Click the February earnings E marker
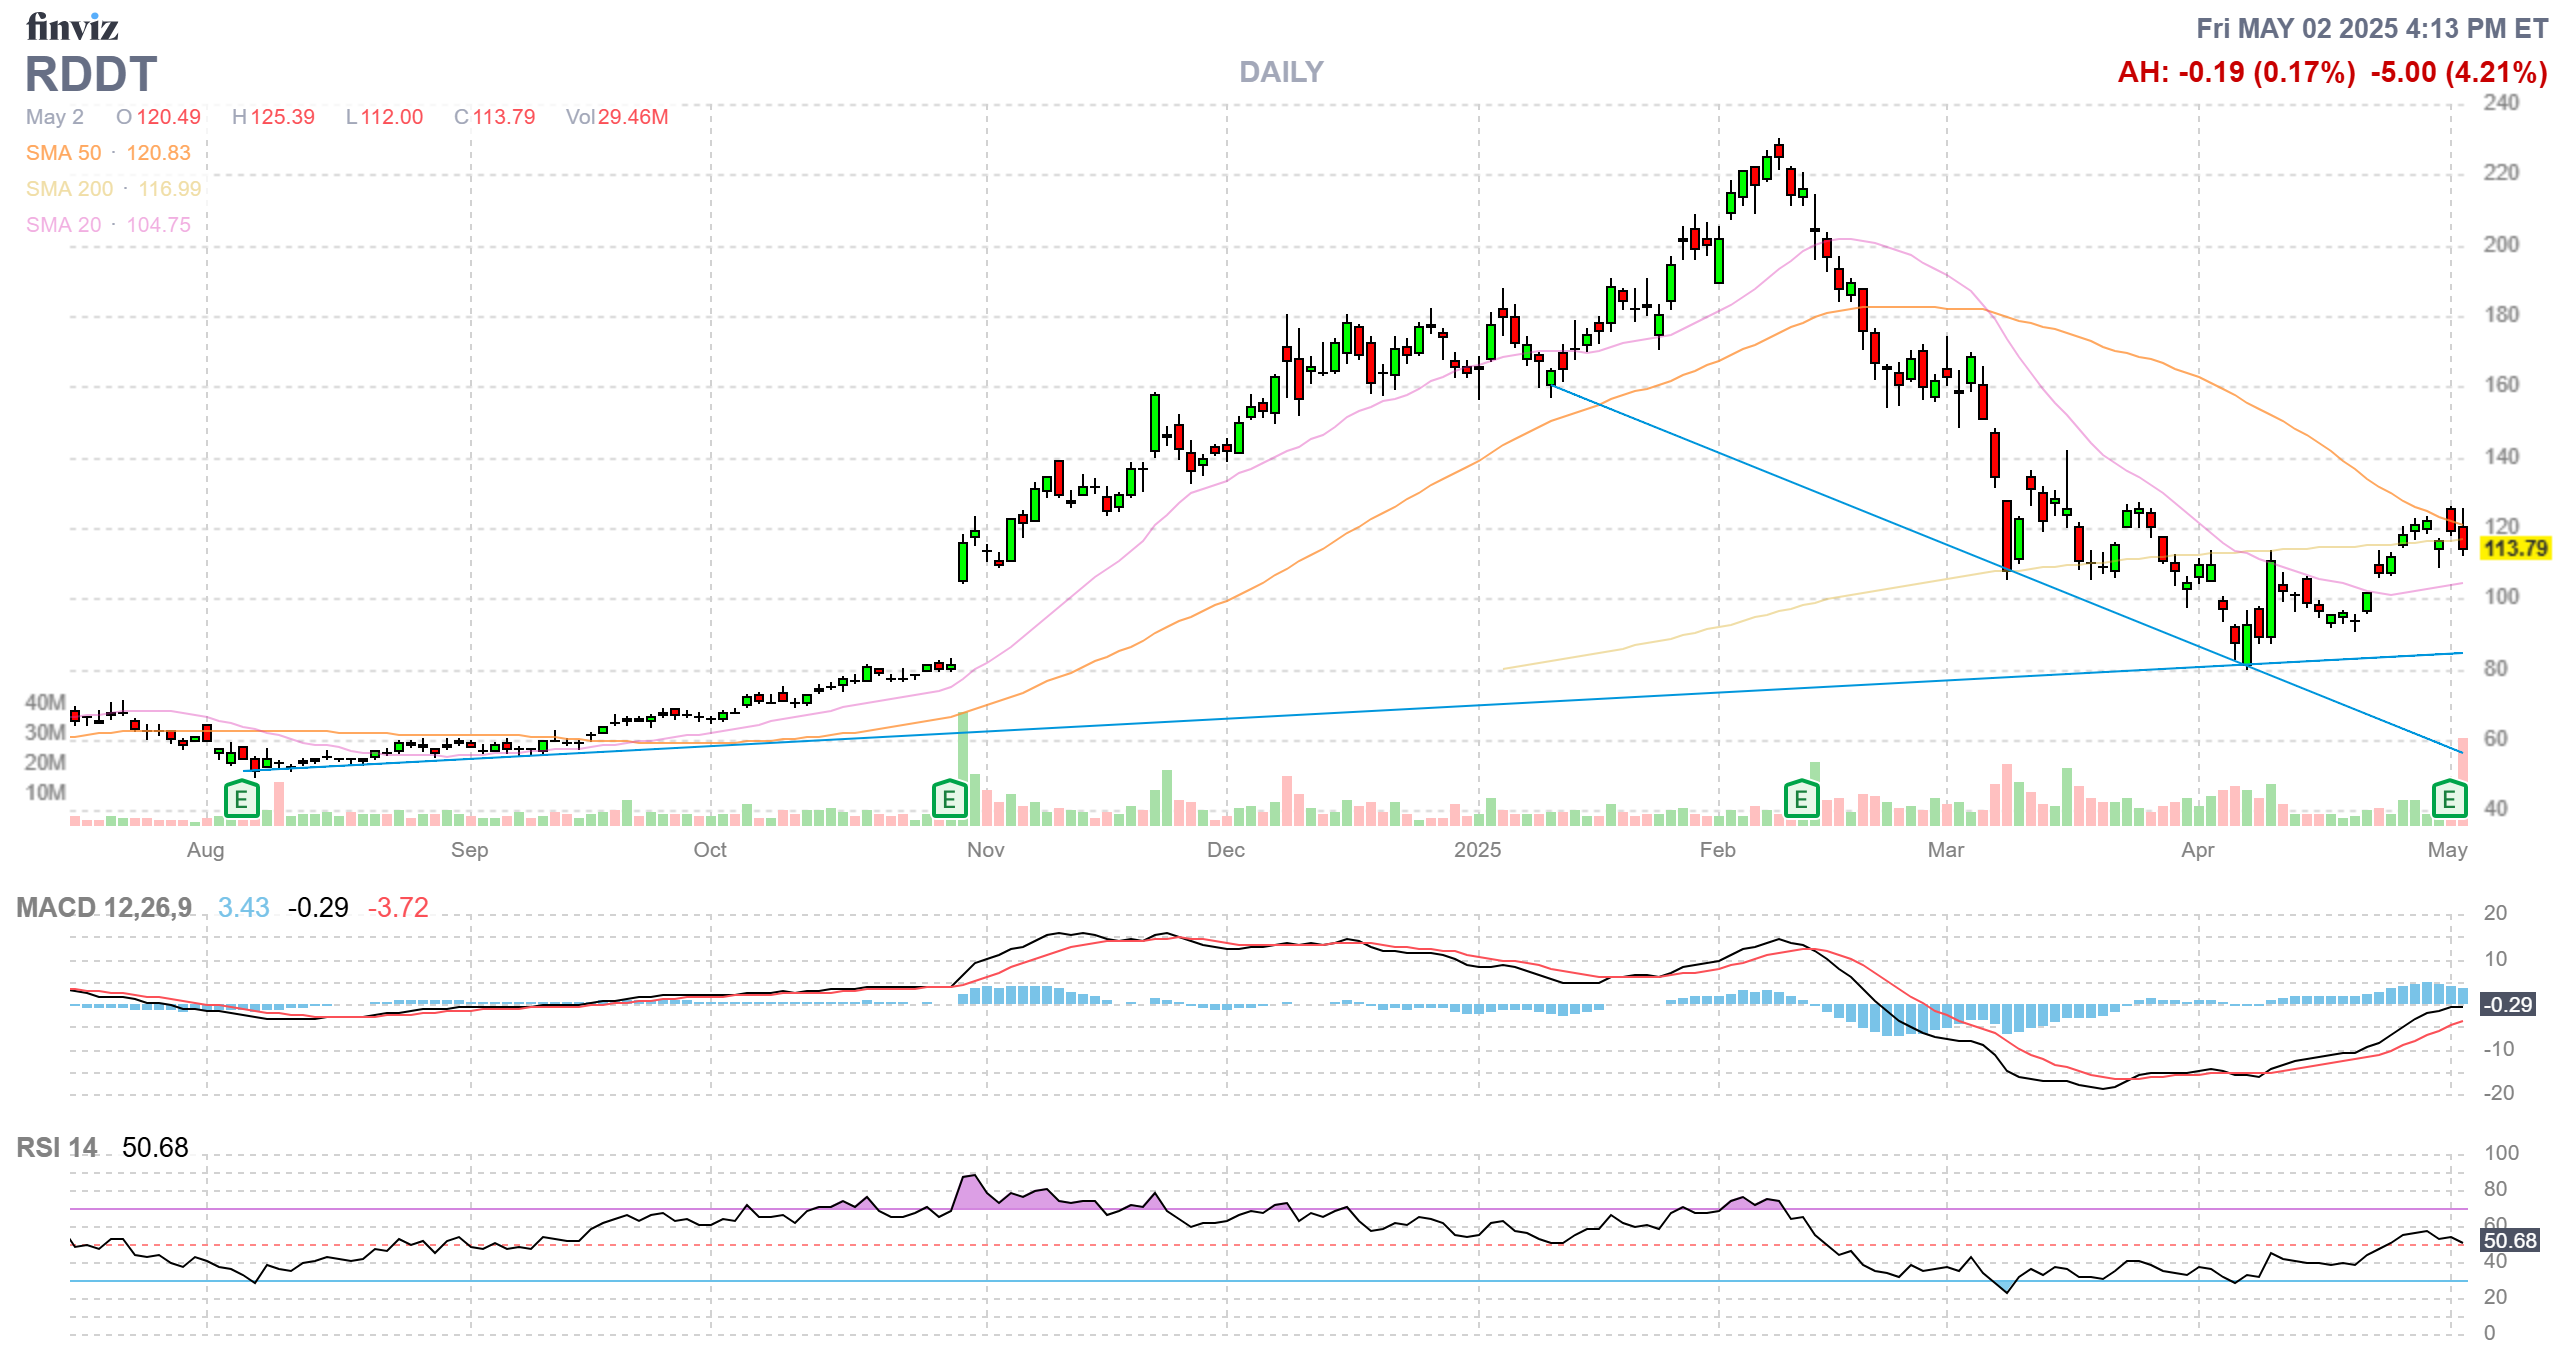Viewport: 2574px width, 1364px height. [x=1801, y=799]
